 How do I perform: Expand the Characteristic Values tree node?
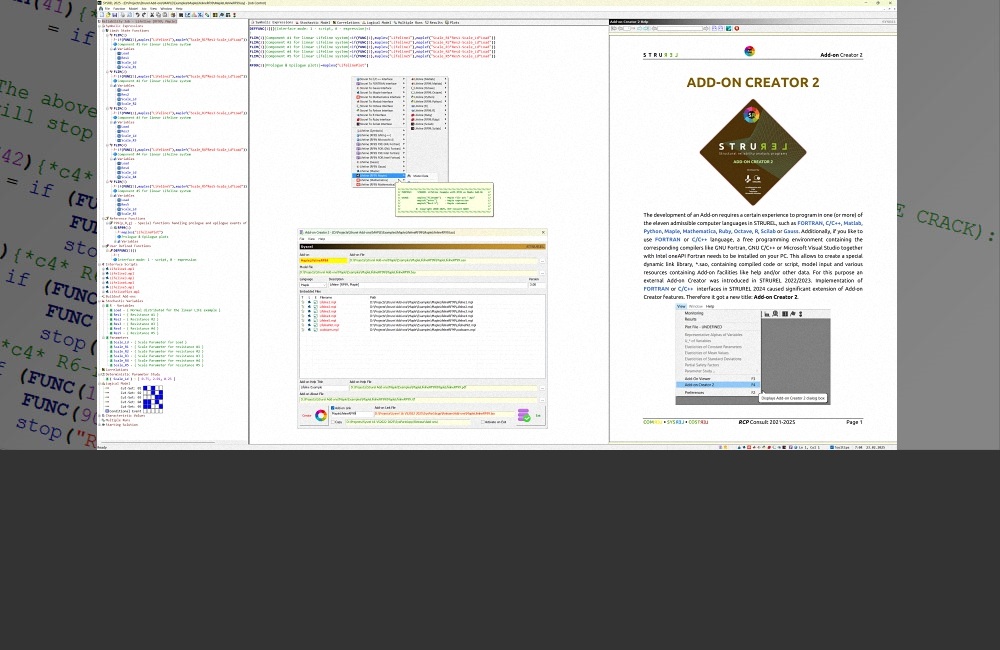pyautogui.click(x=100, y=416)
